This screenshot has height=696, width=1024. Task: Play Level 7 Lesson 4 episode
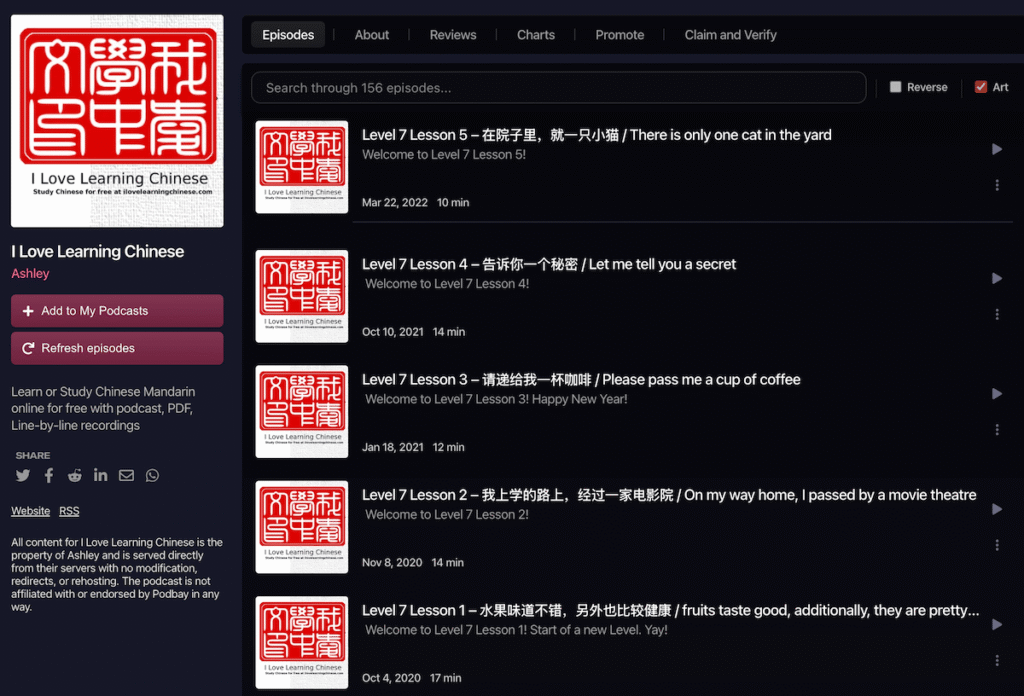997,278
